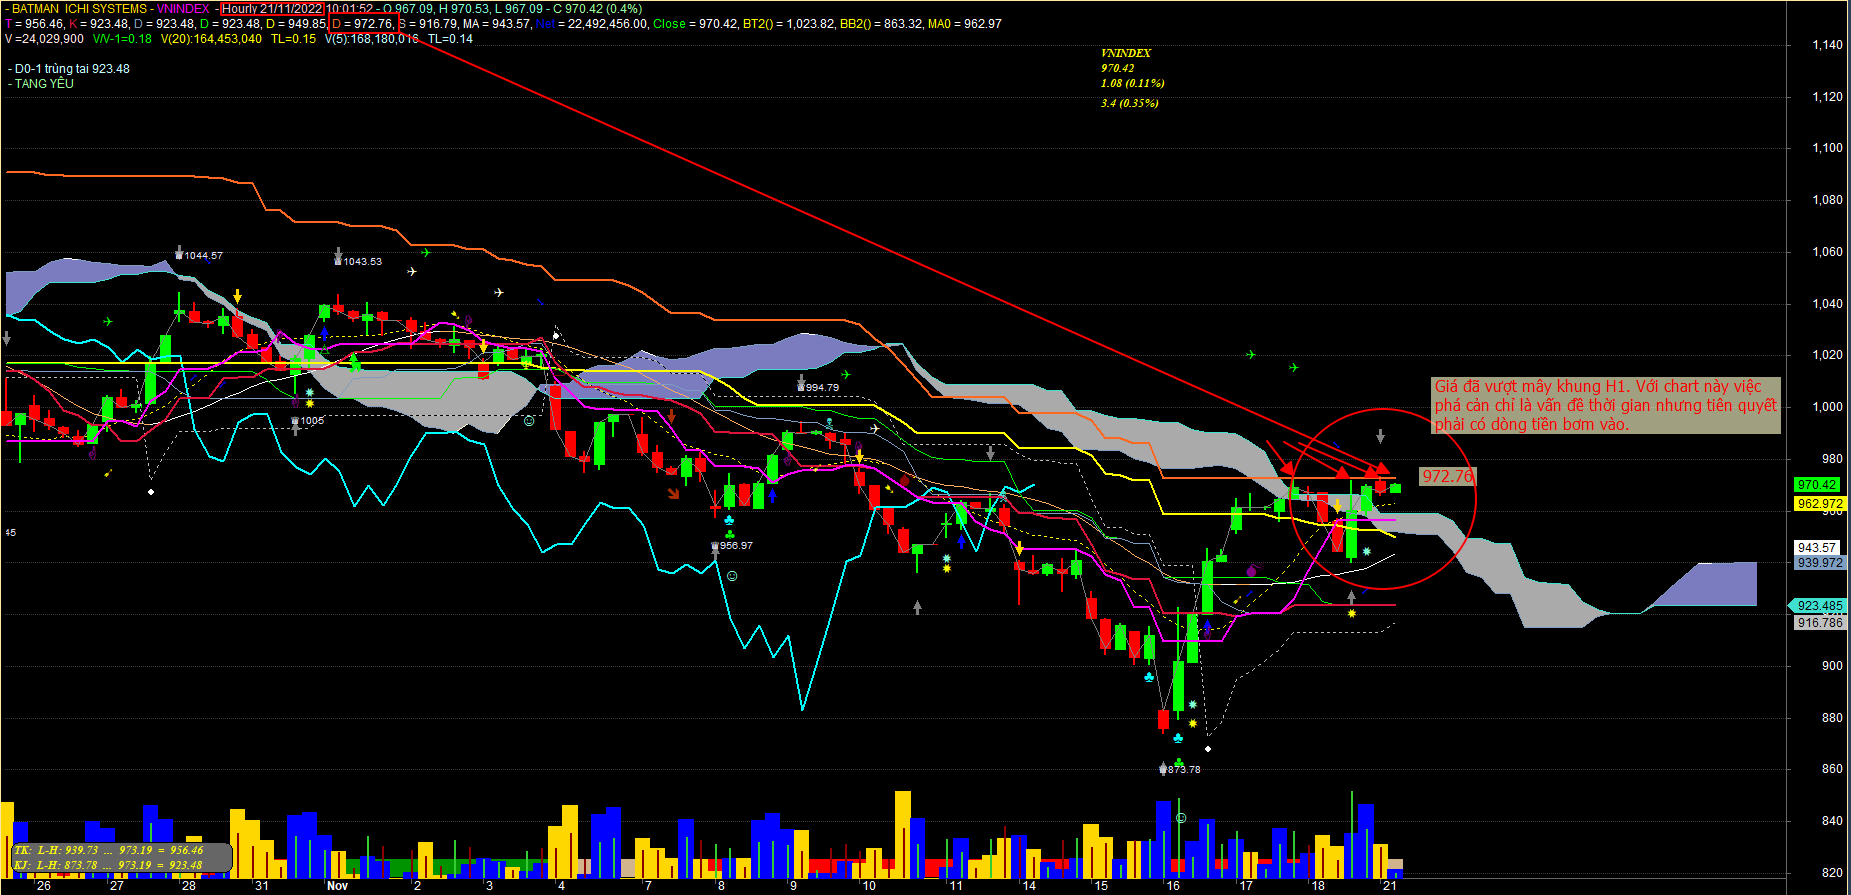
Task: Click the "860" level on price axis
Action: tap(1832, 769)
